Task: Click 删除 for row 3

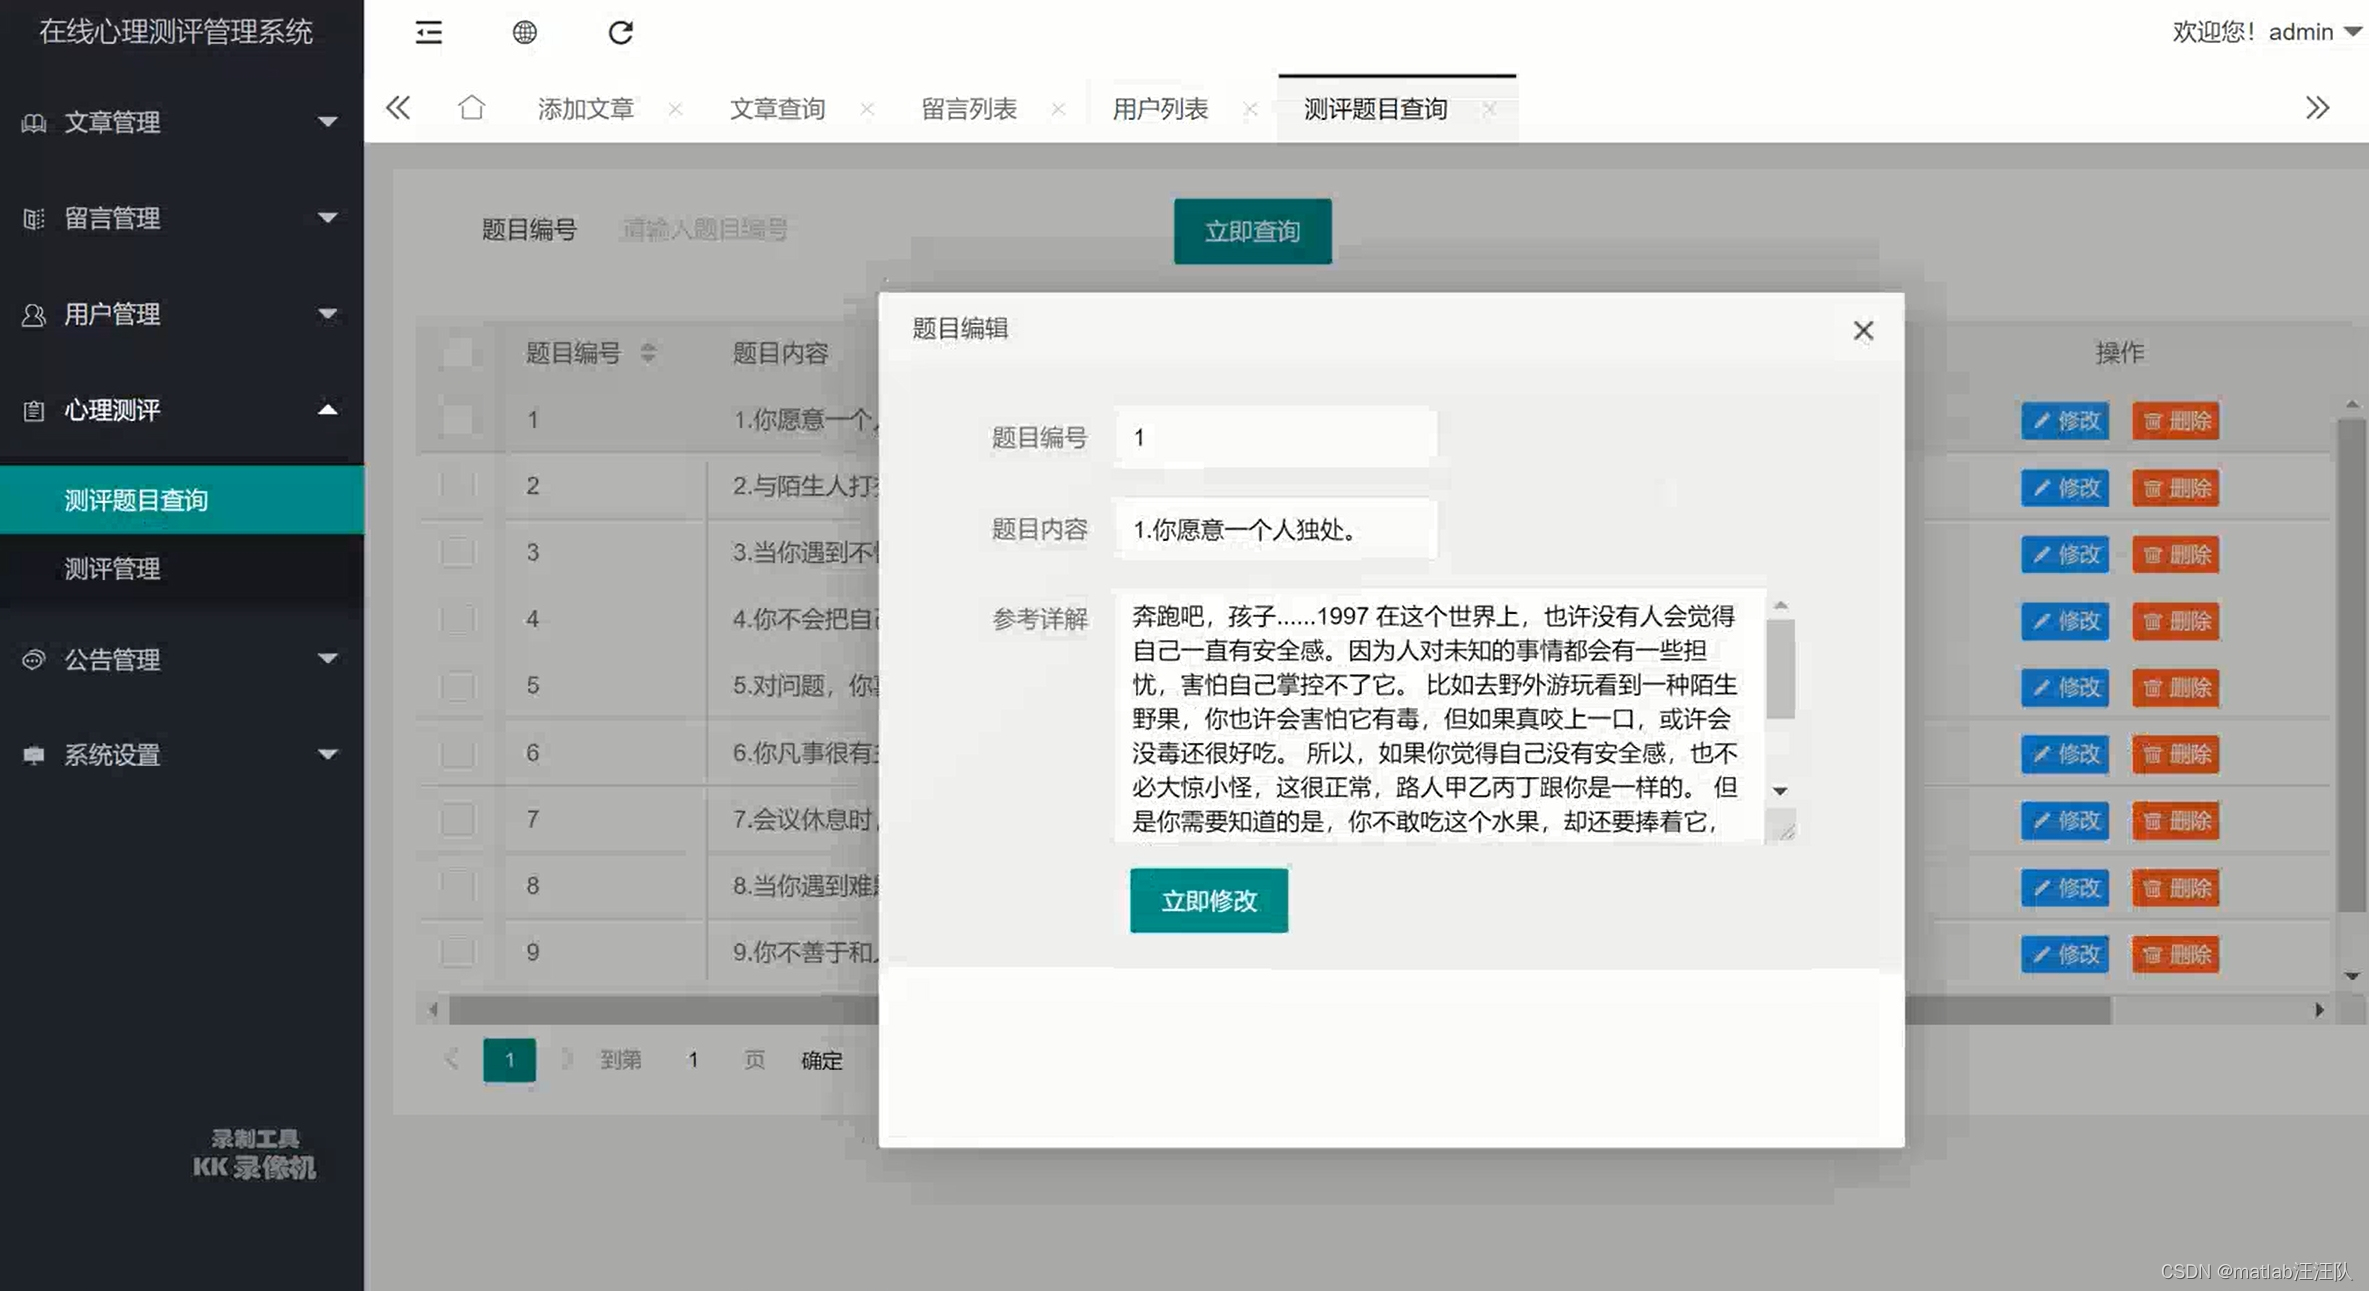Action: coord(2175,554)
